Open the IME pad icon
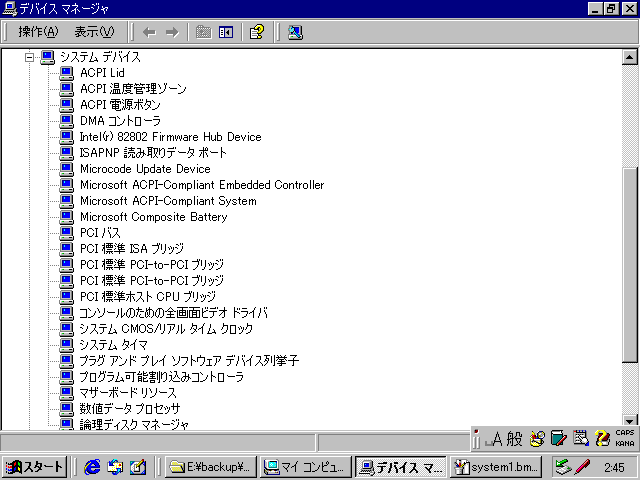The image size is (640, 480). (537, 439)
